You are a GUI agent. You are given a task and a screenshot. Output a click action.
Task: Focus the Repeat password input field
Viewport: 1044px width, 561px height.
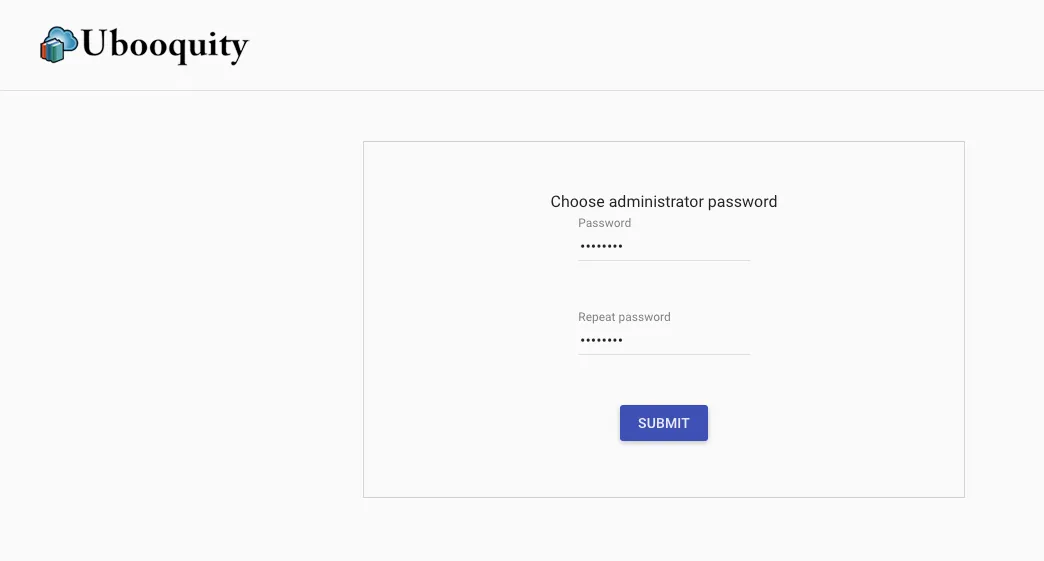point(664,340)
